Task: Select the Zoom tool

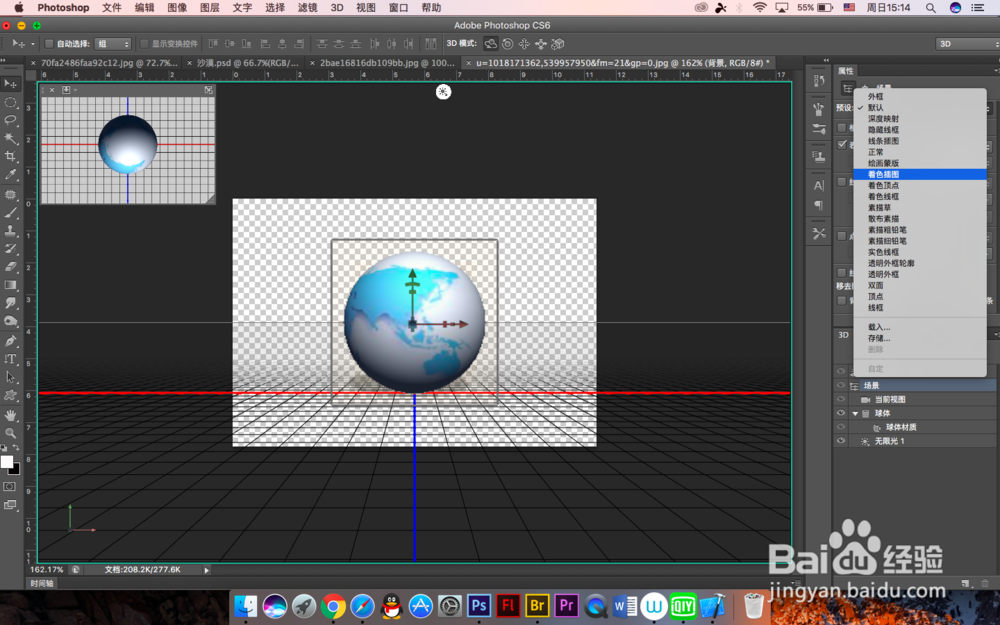Action: pos(10,433)
